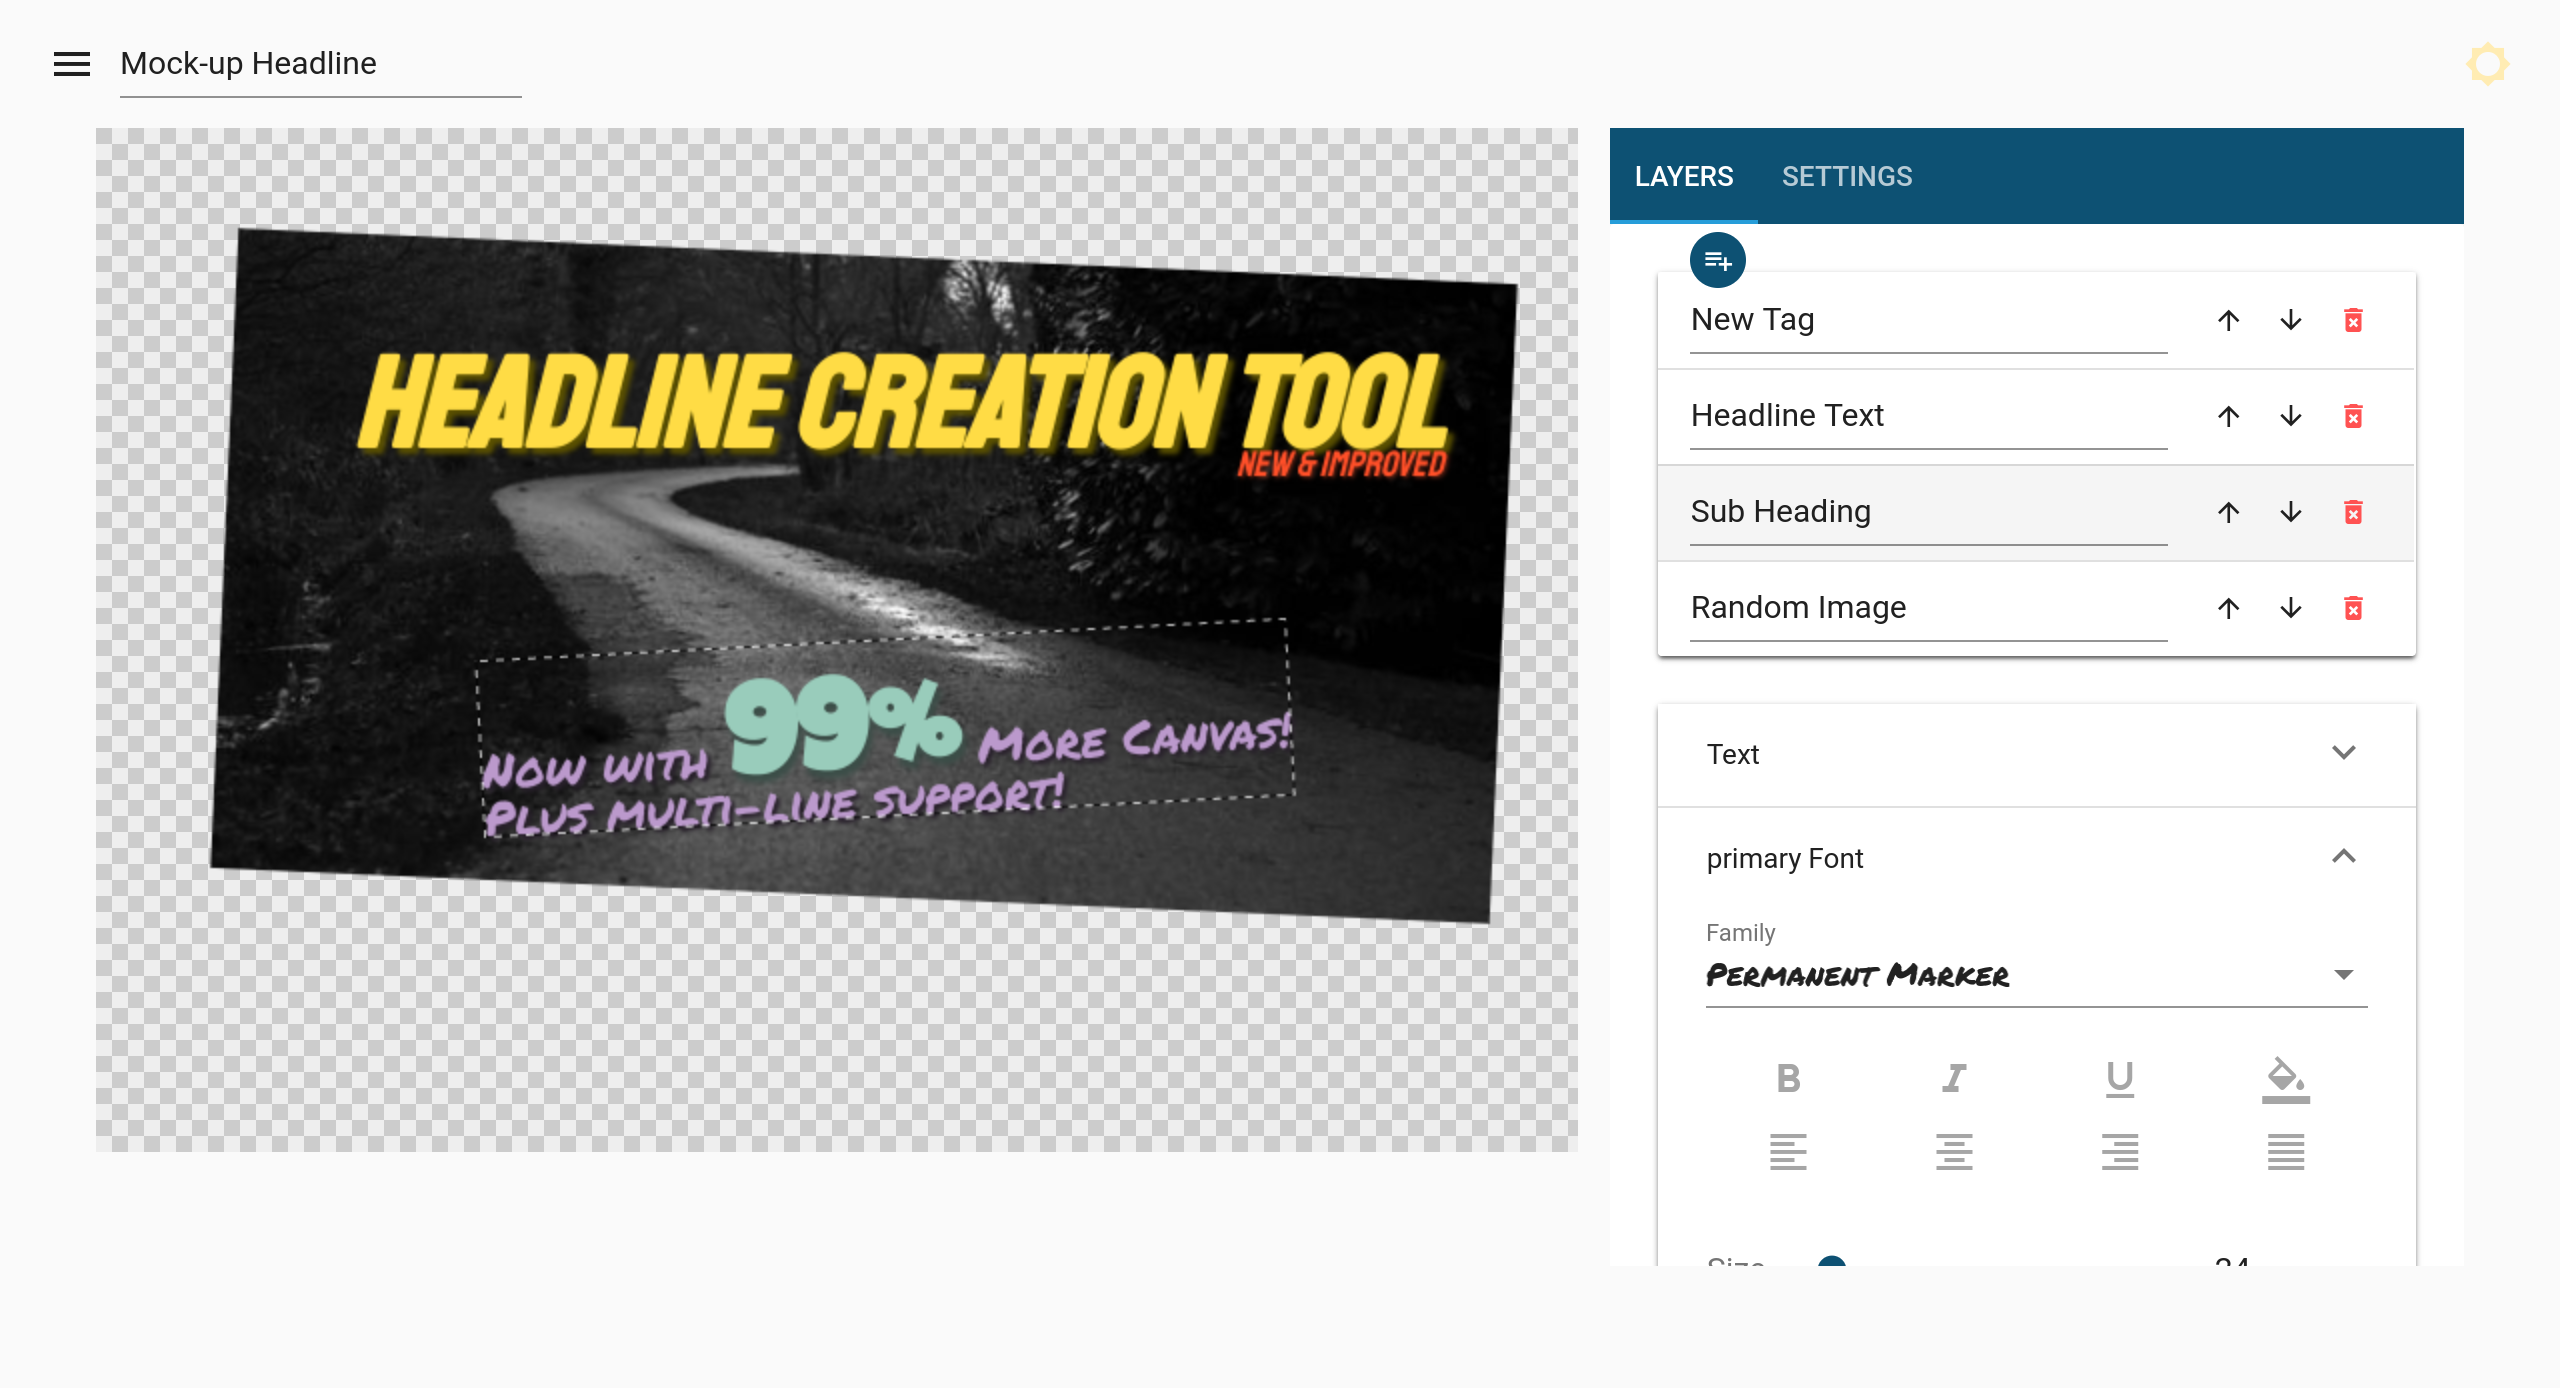Toggle bold text formatting
This screenshot has height=1388, width=2560.
pos(1788,1079)
